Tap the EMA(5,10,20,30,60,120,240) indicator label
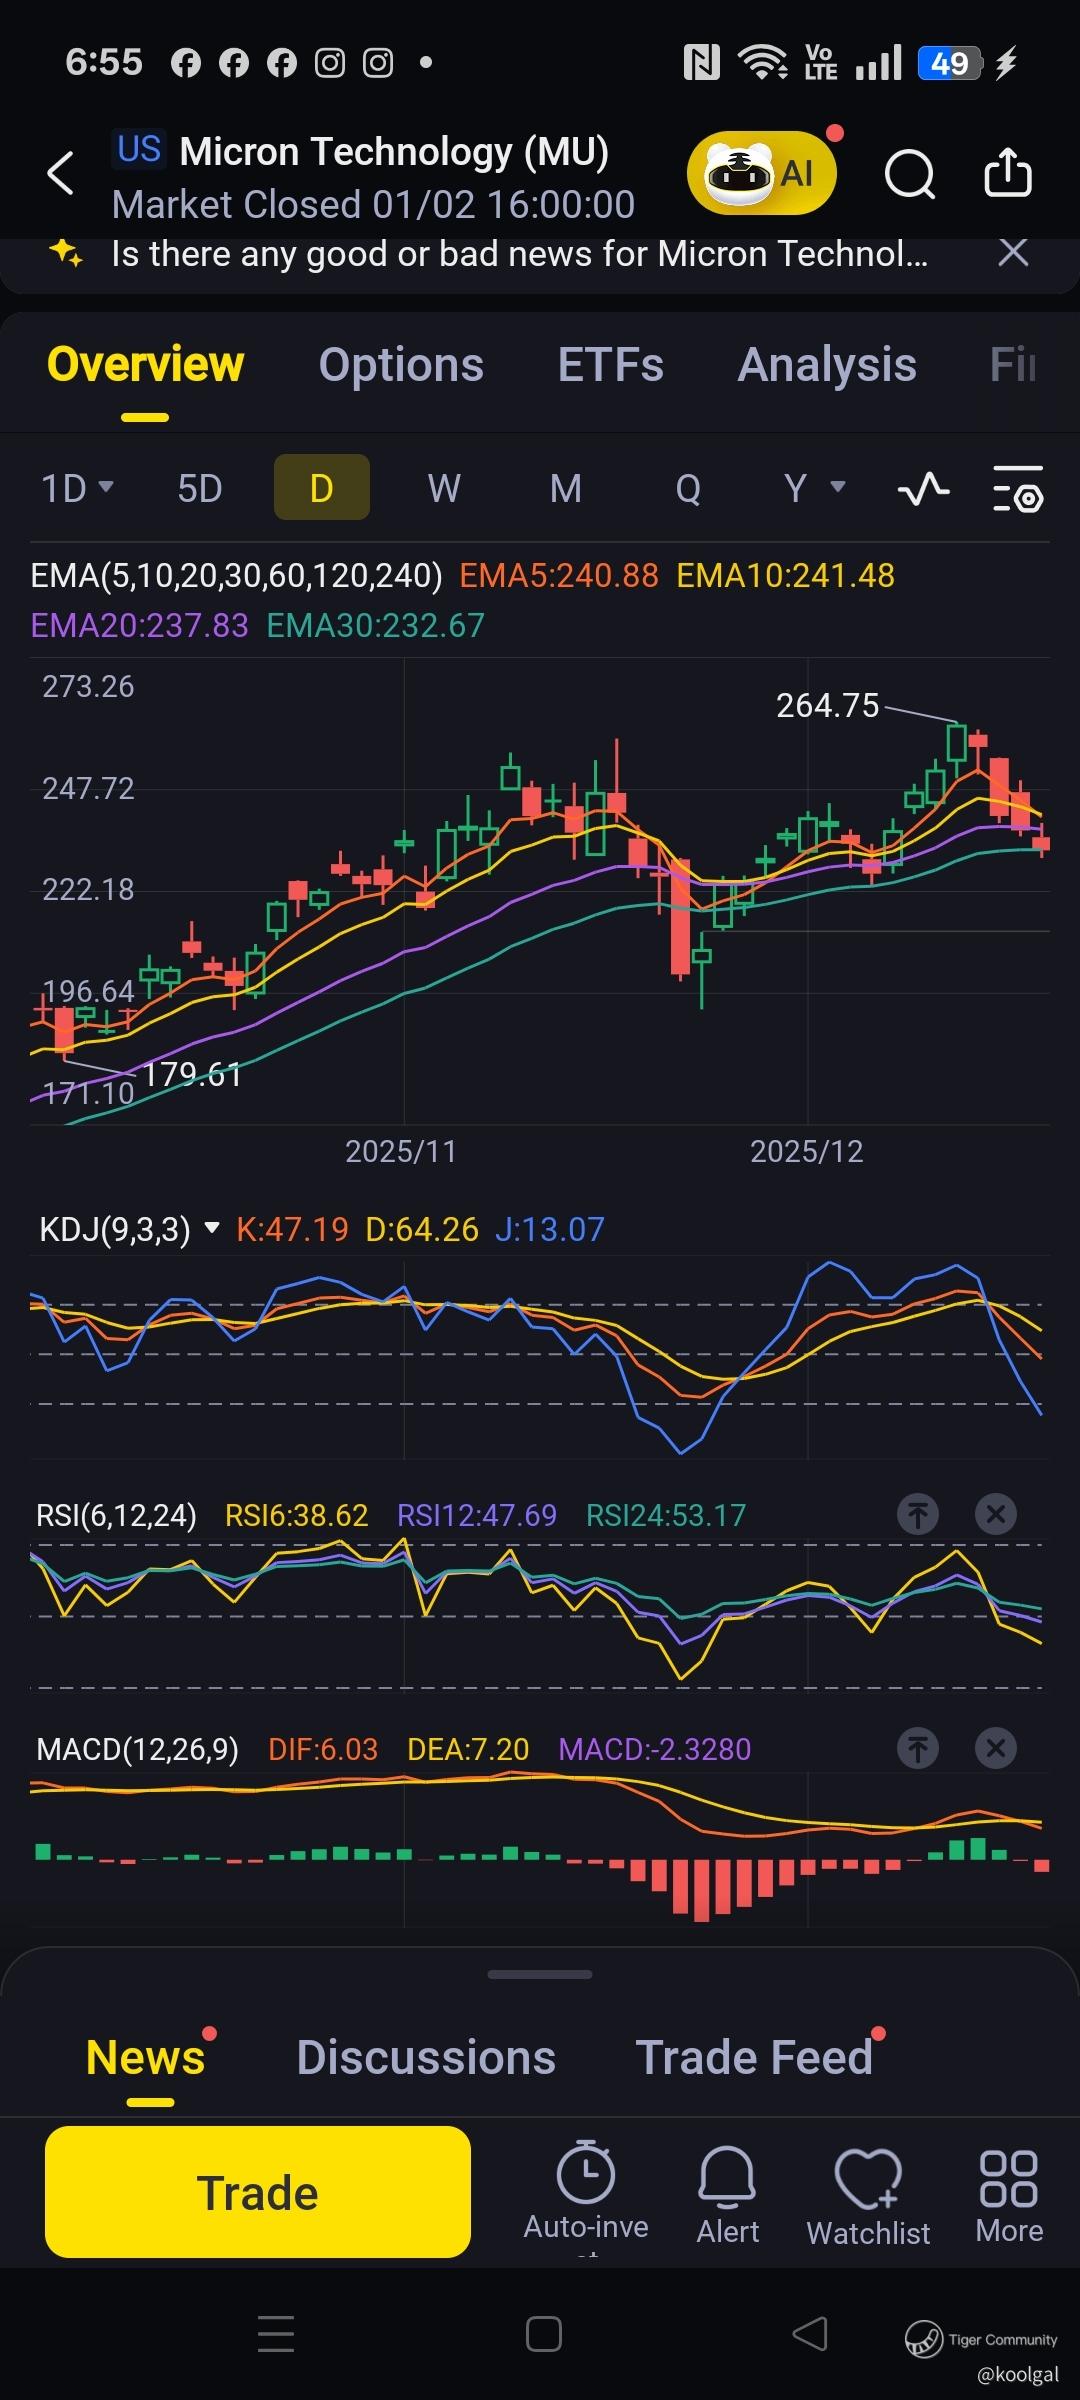The width and height of the screenshot is (1080, 2400). (x=236, y=575)
